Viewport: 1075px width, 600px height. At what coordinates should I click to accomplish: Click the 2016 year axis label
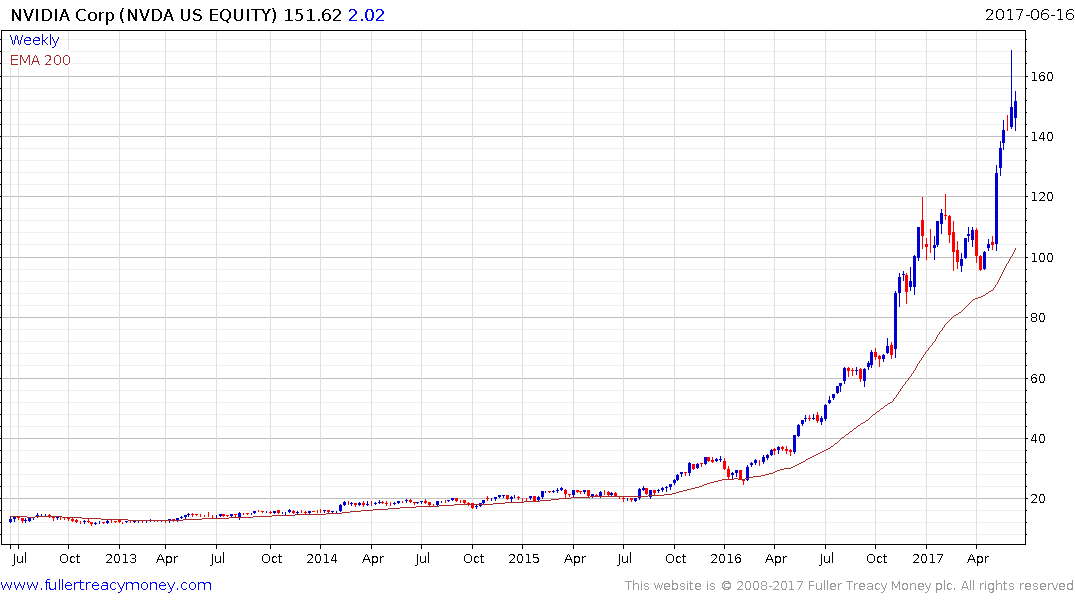tap(726, 558)
